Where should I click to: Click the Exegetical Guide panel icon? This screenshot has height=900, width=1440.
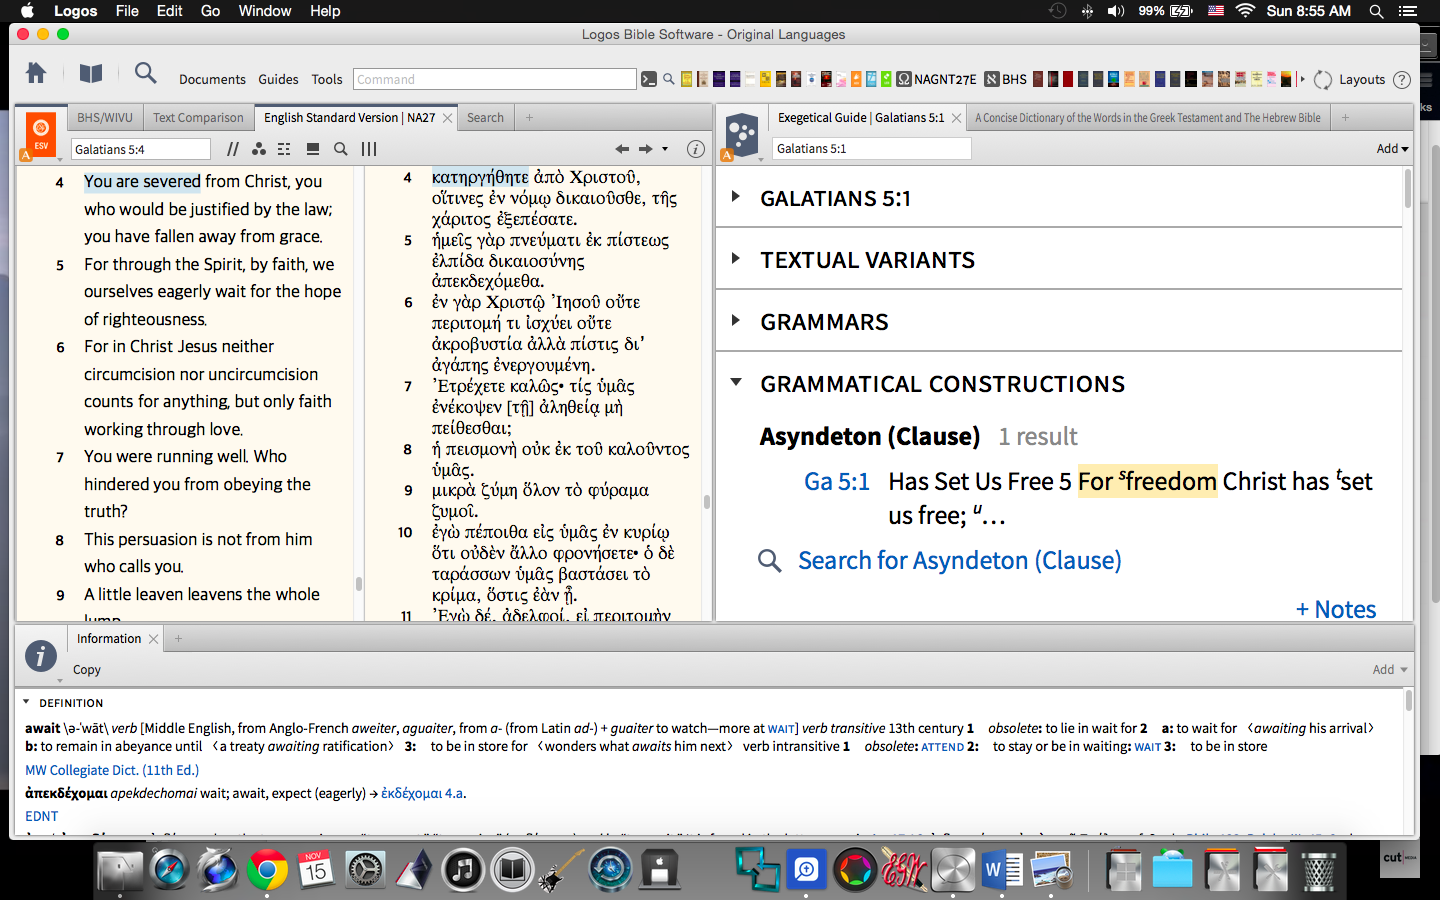click(742, 134)
